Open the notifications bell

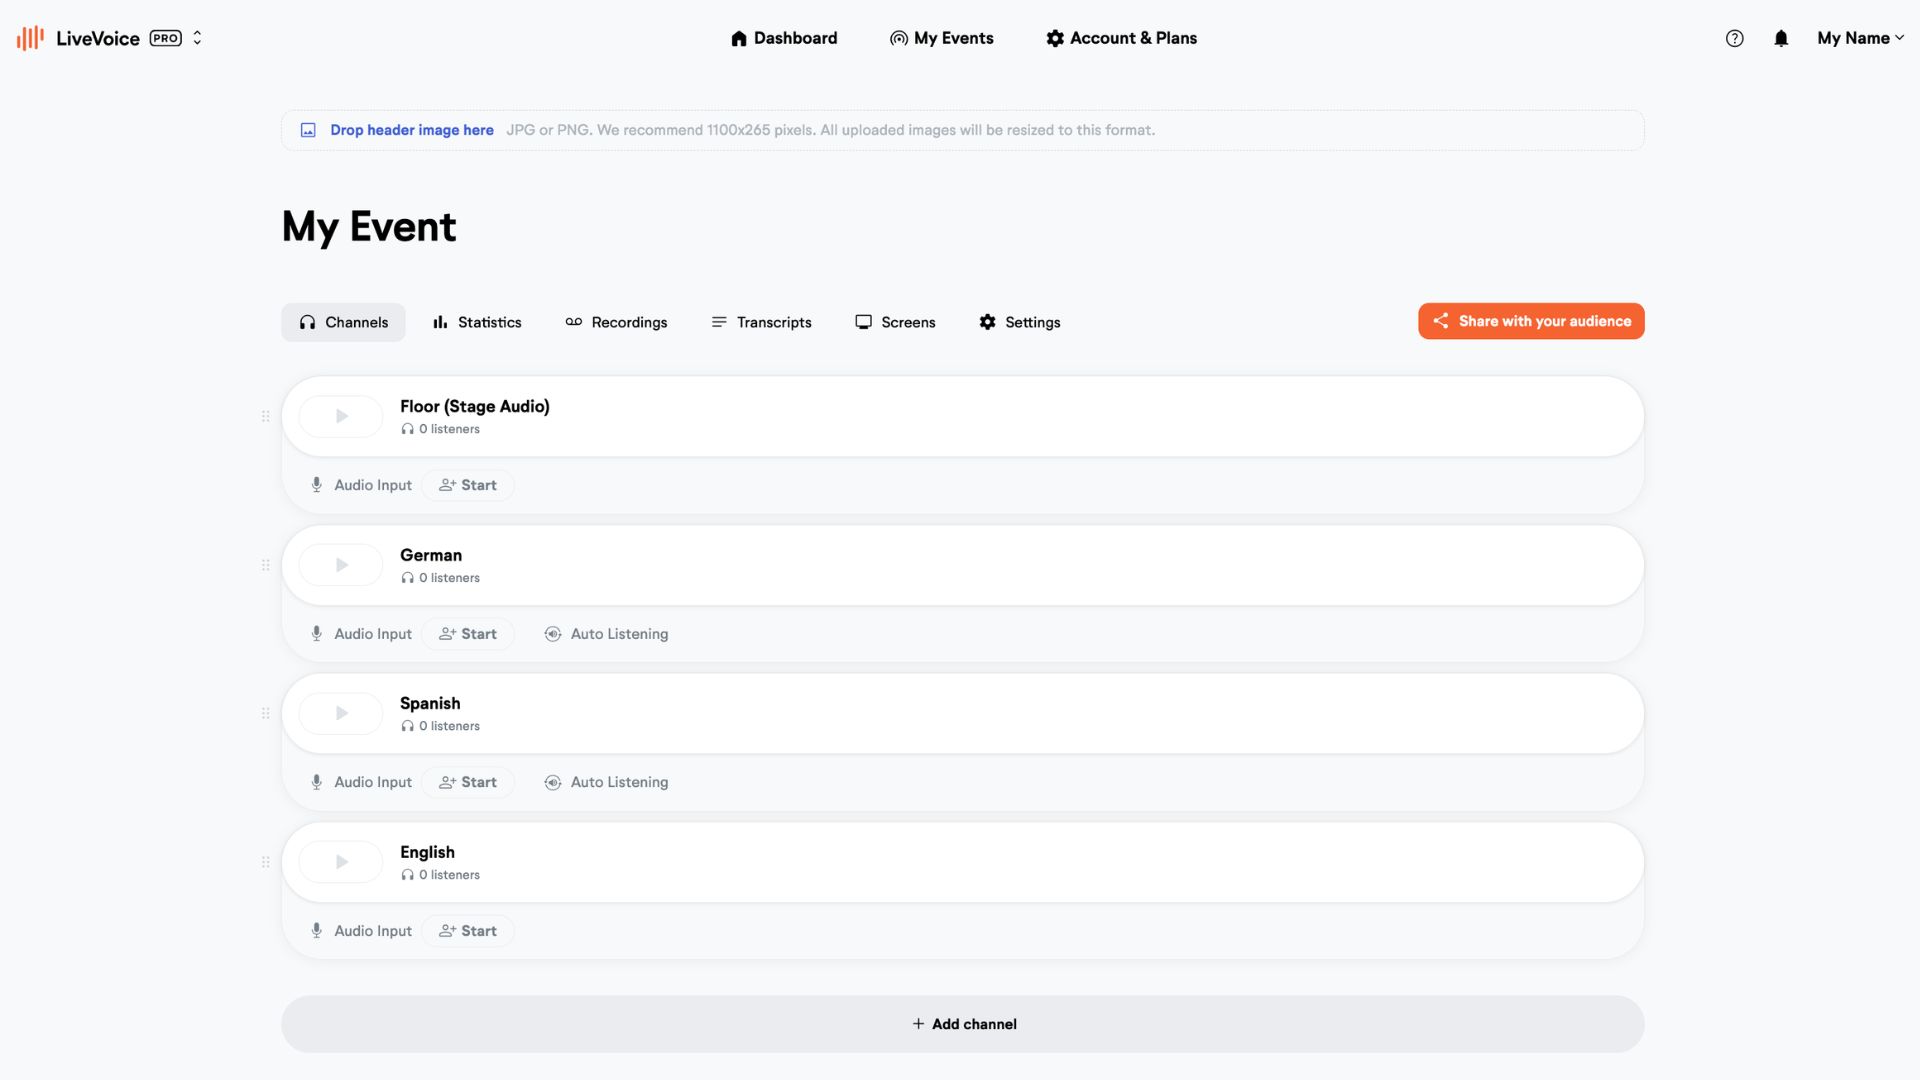point(1781,38)
